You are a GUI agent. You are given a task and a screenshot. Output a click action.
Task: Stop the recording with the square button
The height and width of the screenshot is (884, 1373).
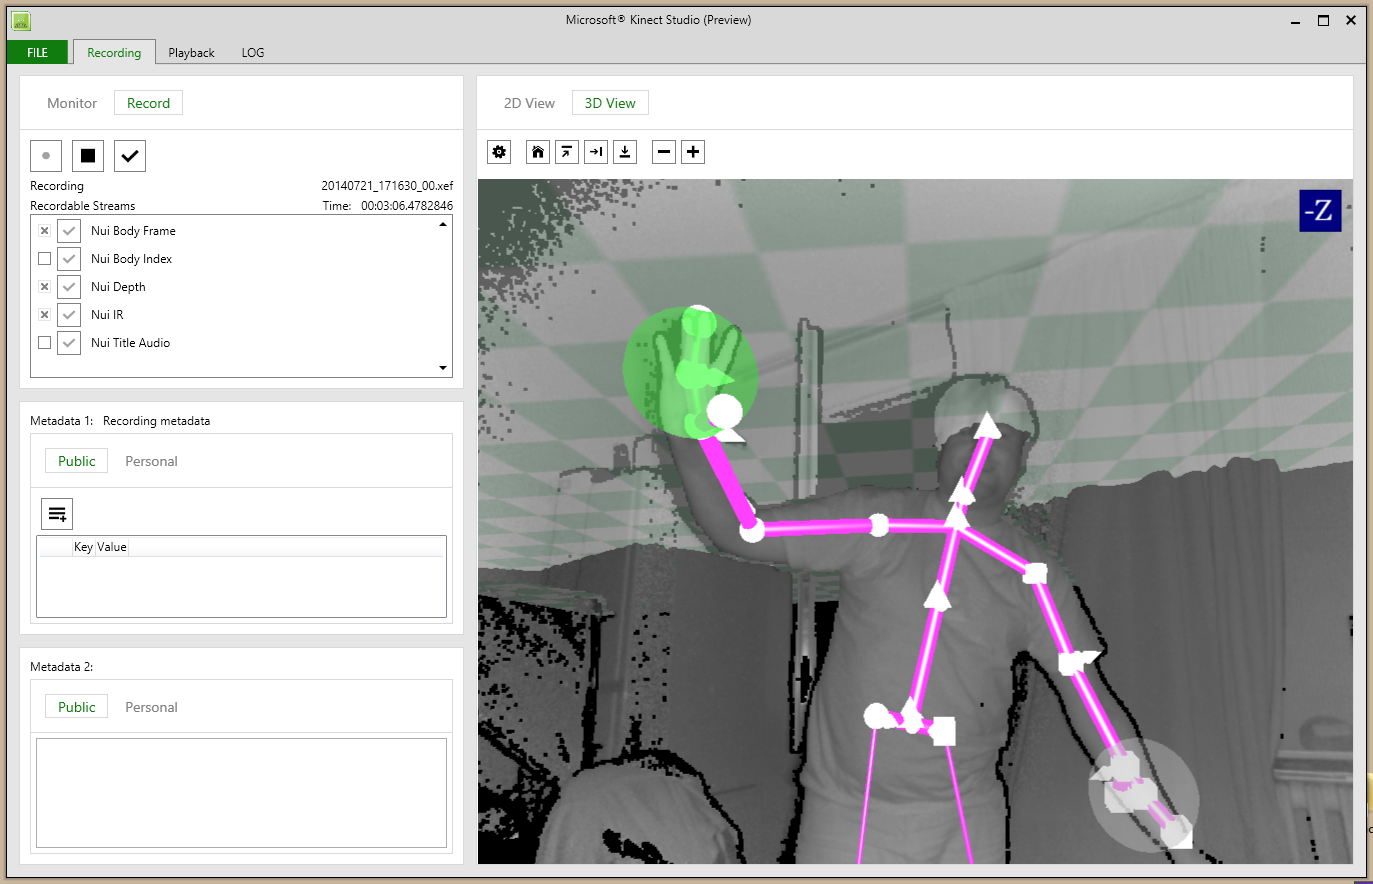pos(88,156)
